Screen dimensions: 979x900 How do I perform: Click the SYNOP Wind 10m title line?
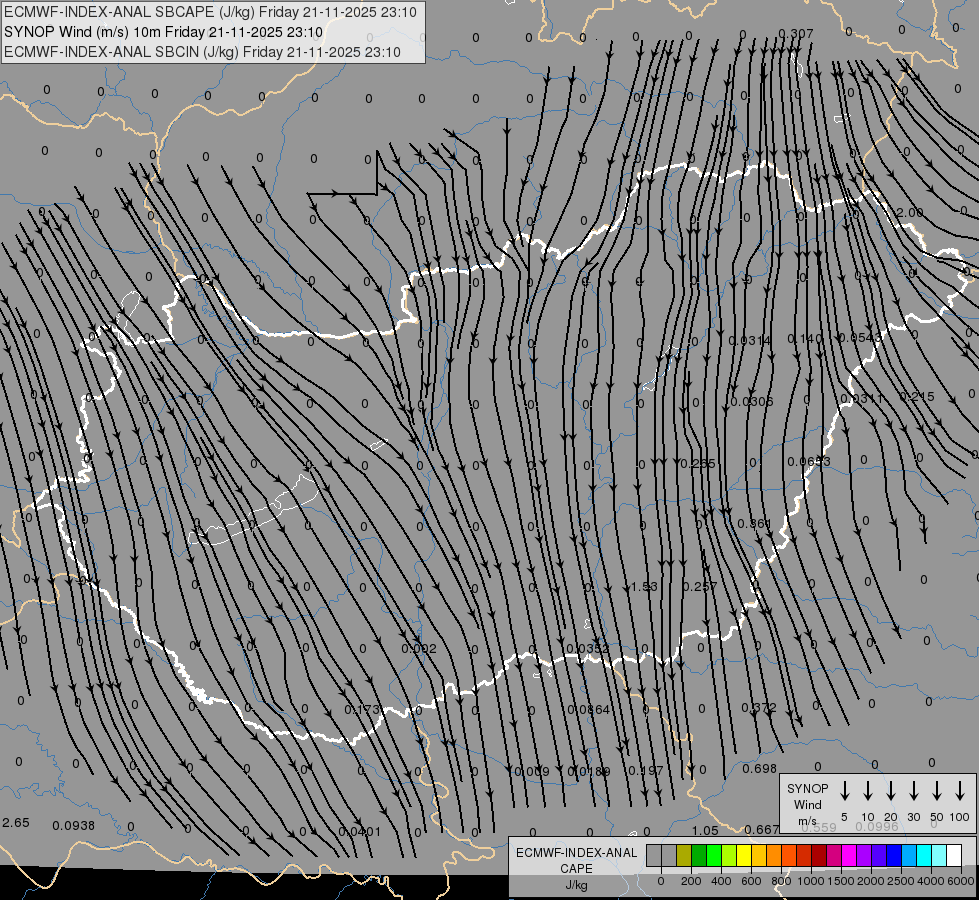tap(164, 32)
